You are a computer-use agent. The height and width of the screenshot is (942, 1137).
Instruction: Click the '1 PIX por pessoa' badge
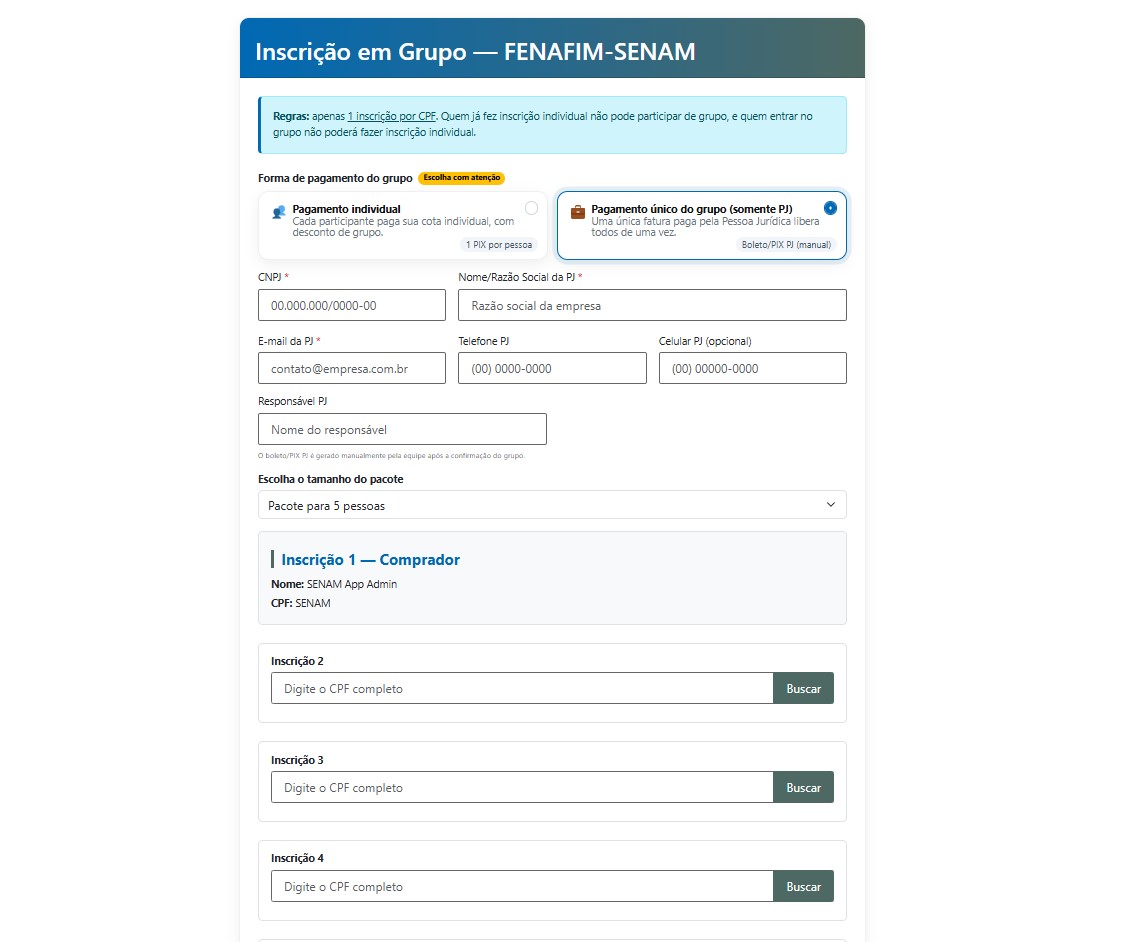pyautogui.click(x=498, y=244)
